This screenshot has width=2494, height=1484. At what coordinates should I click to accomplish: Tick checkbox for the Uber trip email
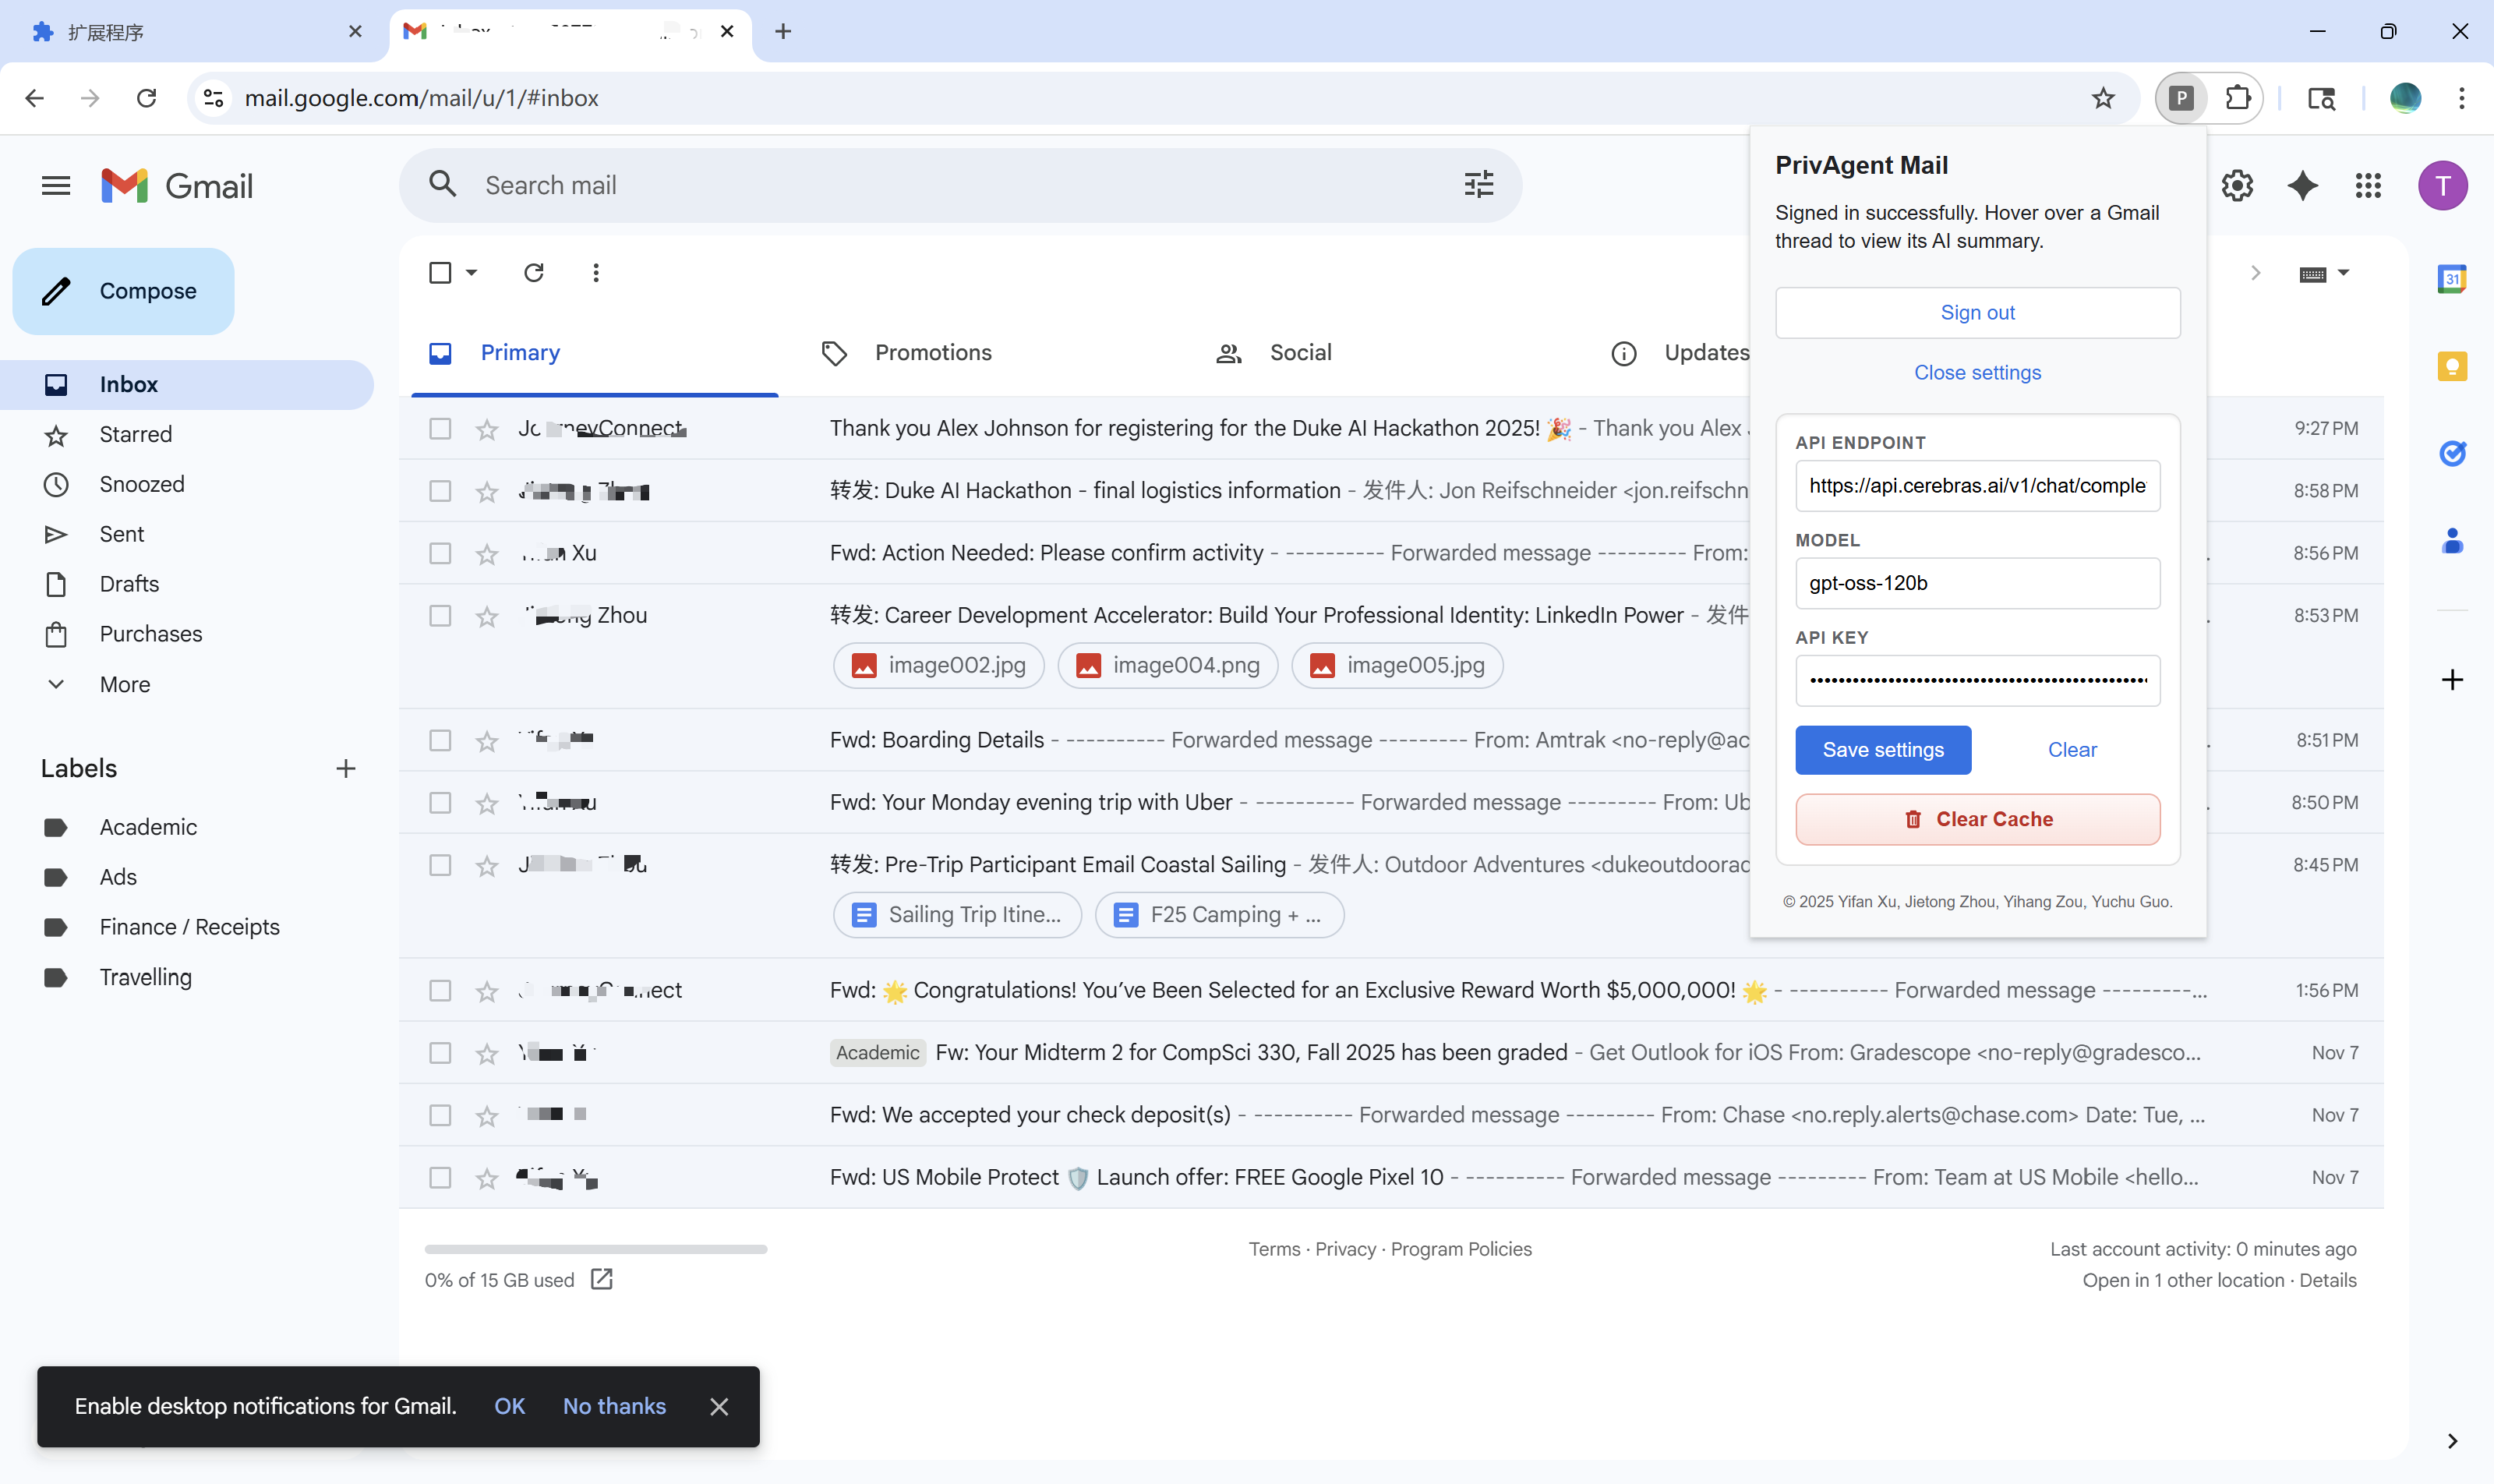[440, 803]
